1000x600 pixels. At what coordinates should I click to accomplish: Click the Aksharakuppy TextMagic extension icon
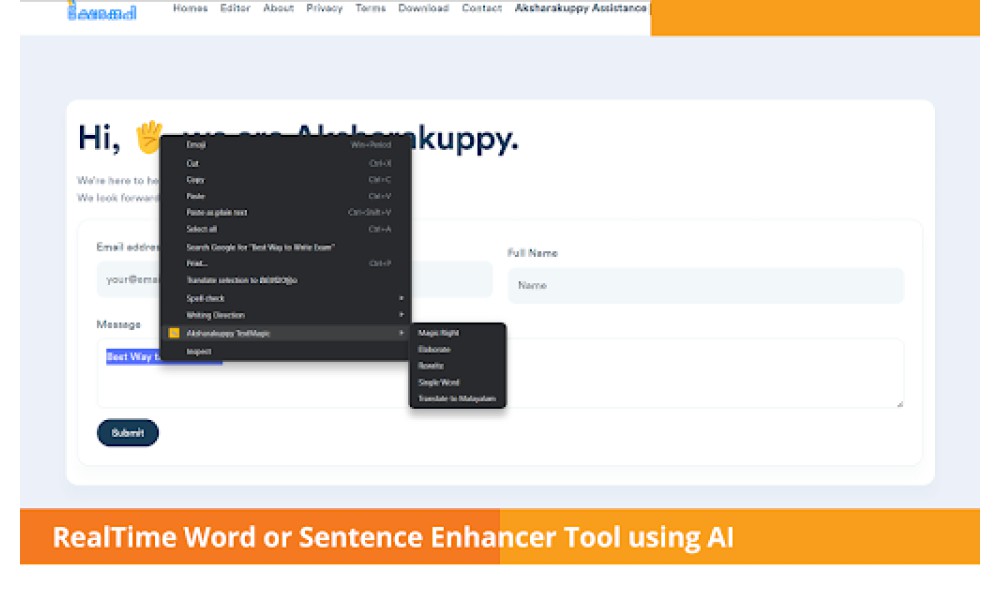[173, 333]
